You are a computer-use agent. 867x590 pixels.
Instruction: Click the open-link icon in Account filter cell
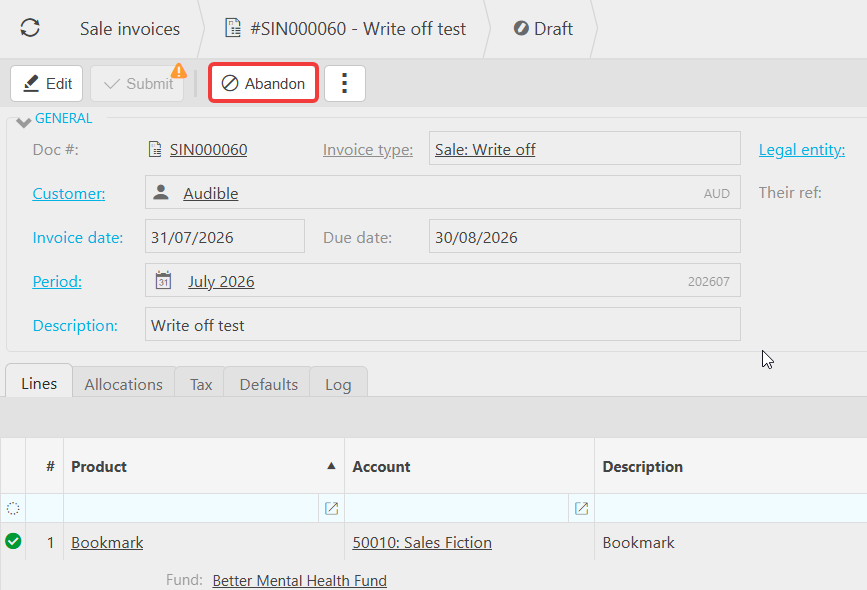pos(581,508)
